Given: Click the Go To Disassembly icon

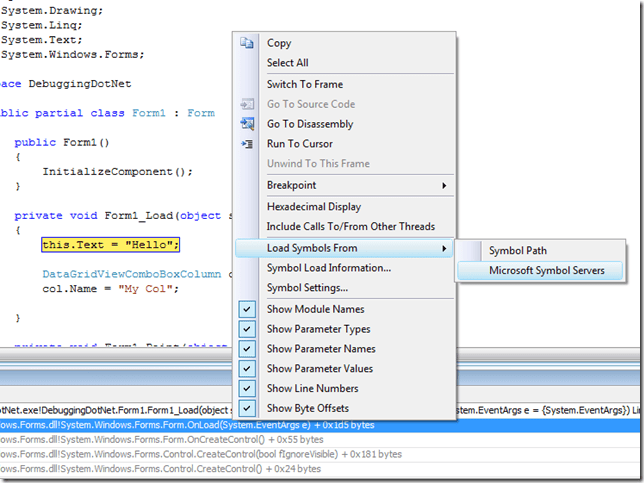Looking at the screenshot, I should tap(248, 124).
